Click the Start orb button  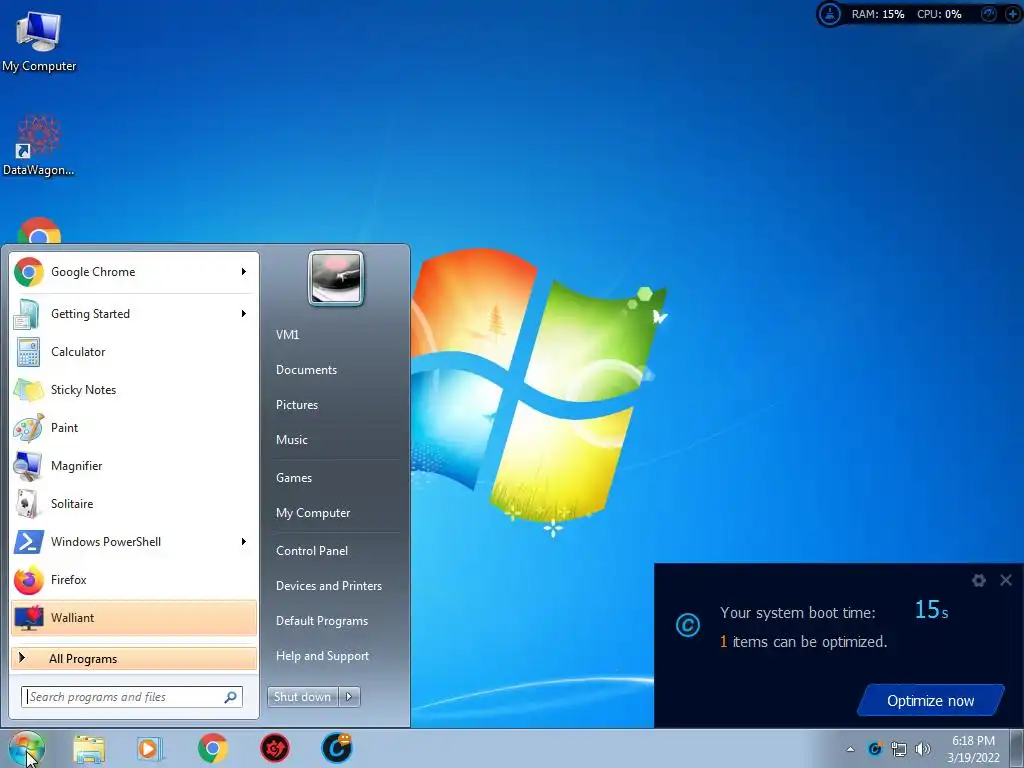point(26,748)
